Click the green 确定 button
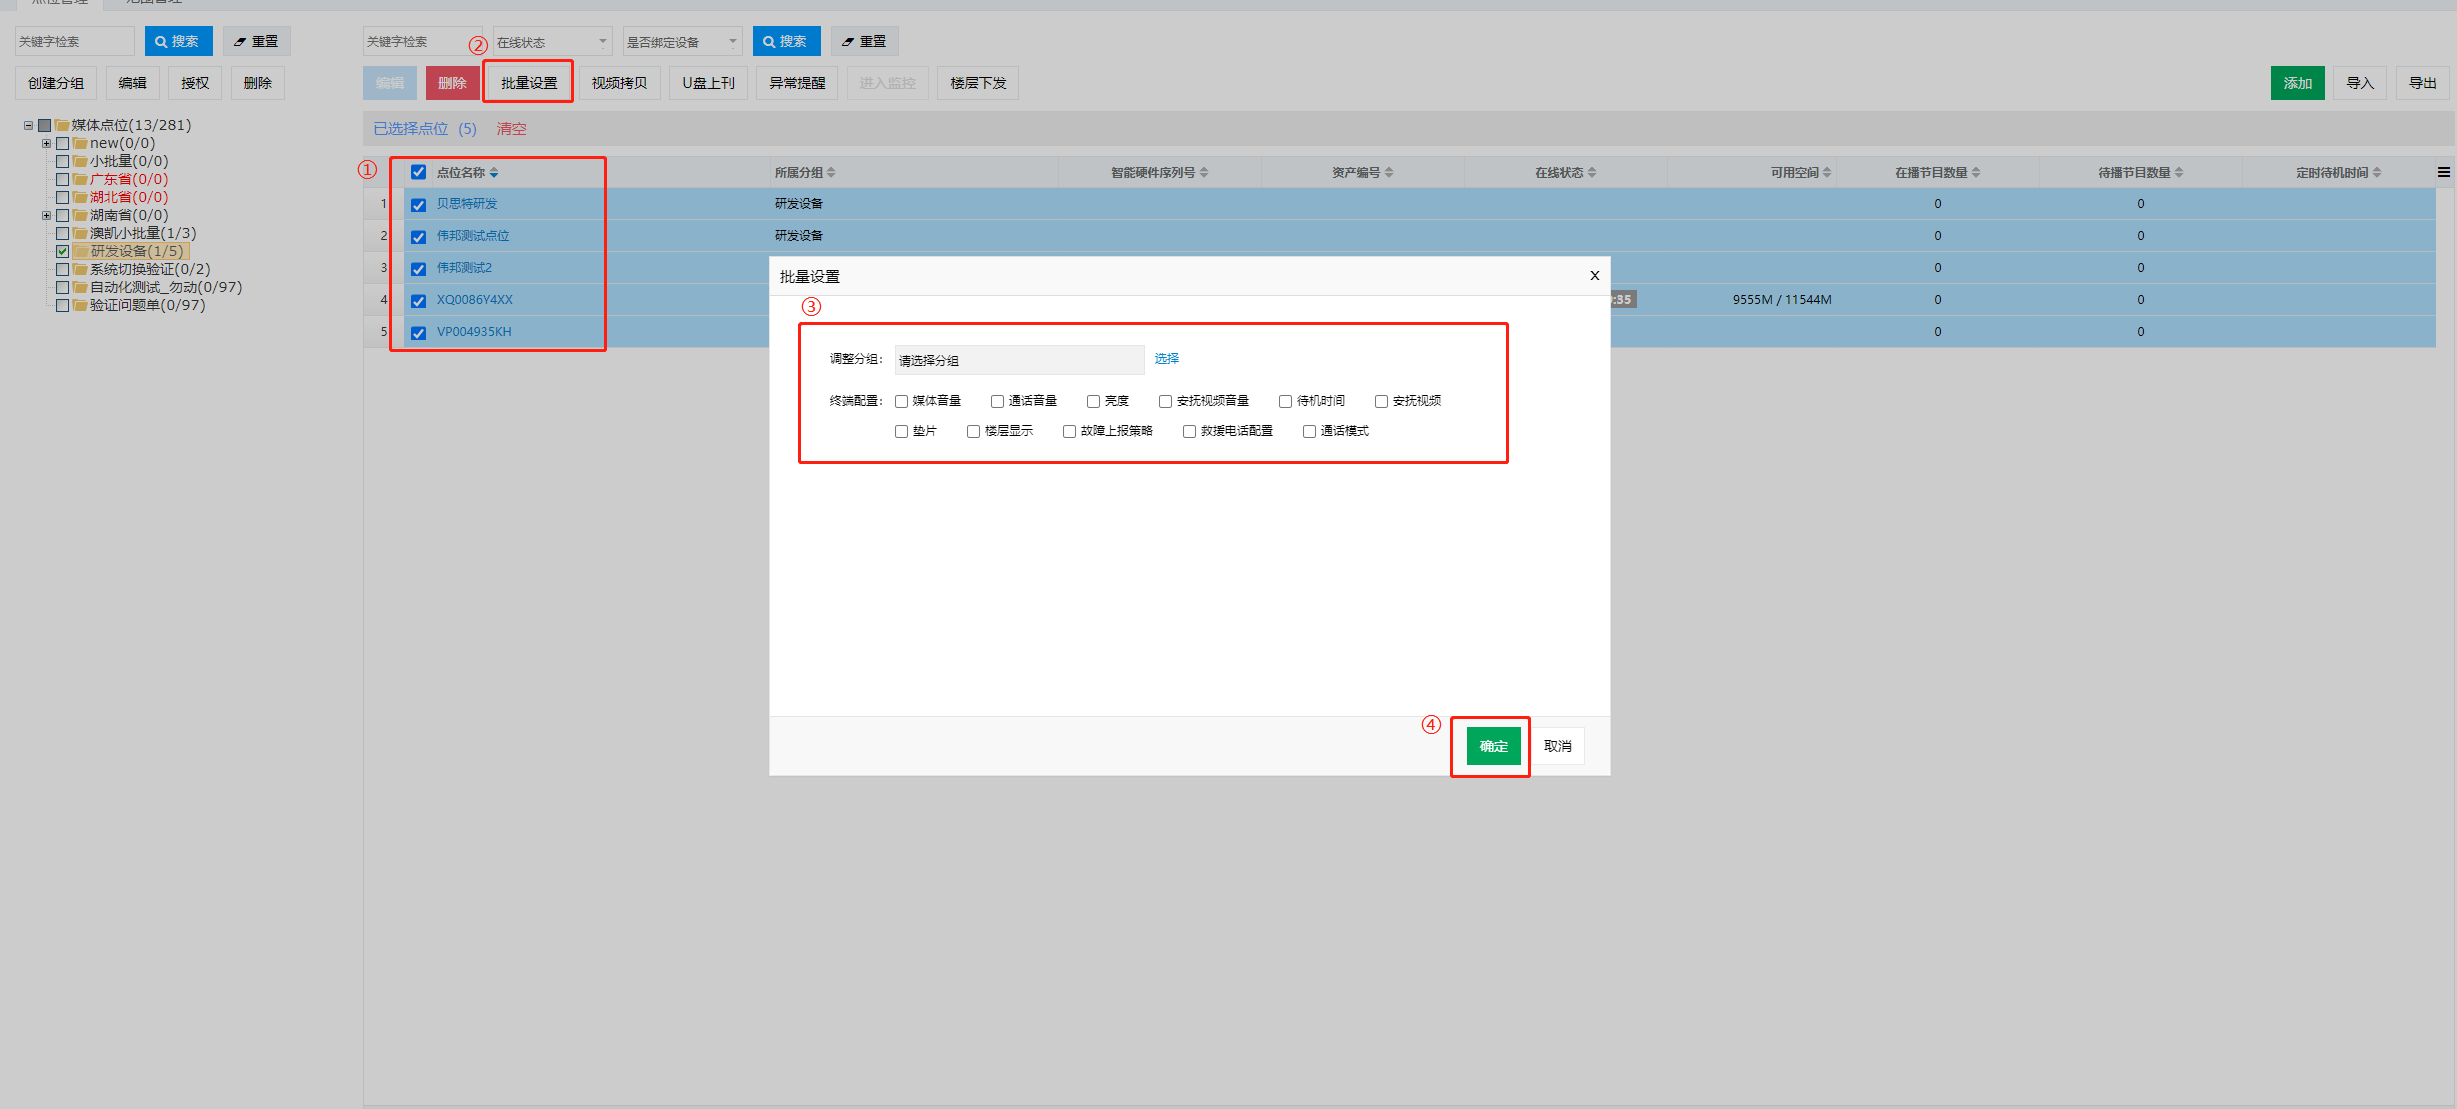The height and width of the screenshot is (1109, 2457). [x=1493, y=746]
